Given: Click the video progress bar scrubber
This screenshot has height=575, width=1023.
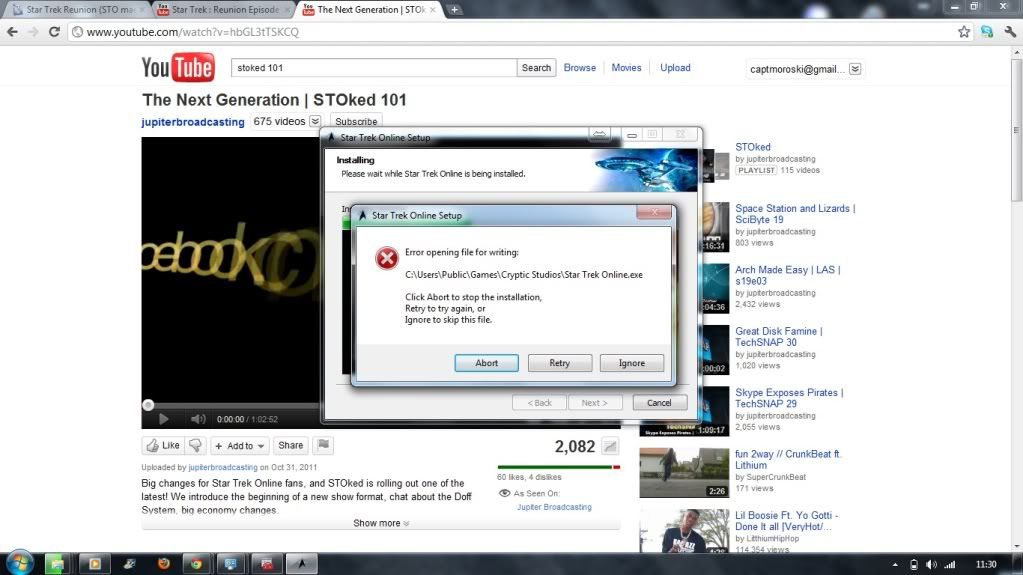Looking at the screenshot, I should (148, 405).
